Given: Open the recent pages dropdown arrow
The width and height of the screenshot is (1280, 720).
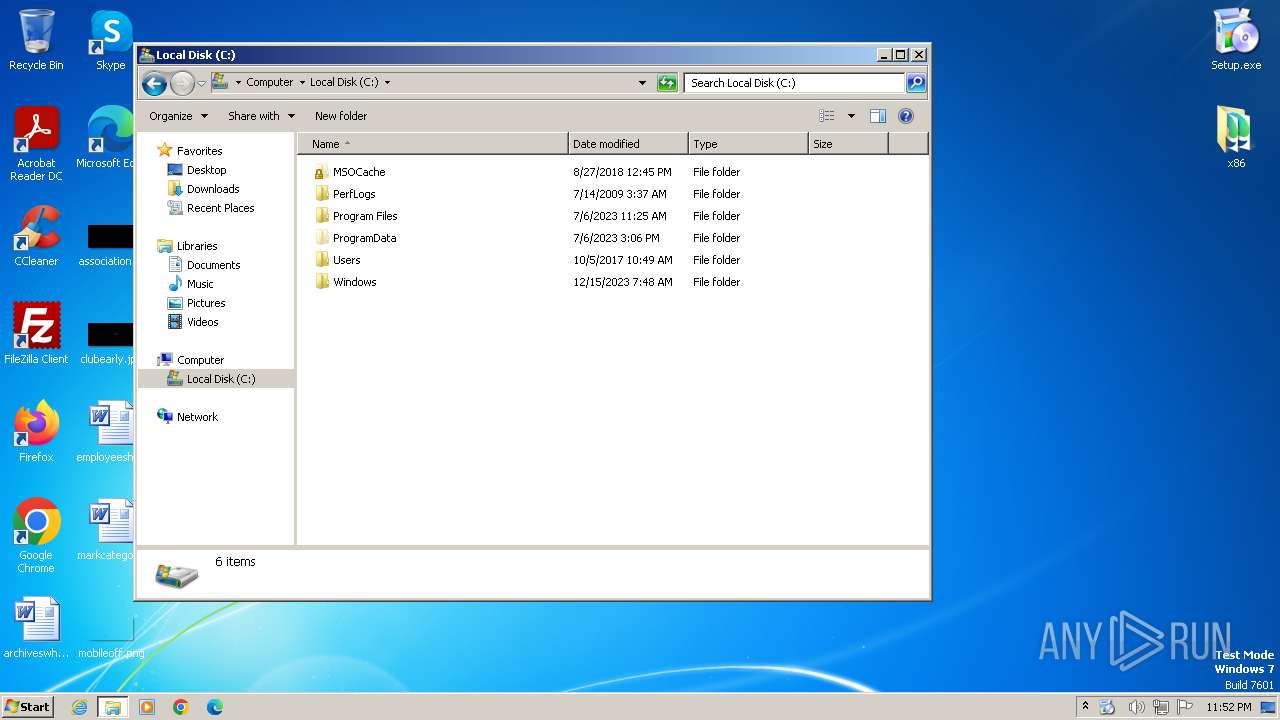Looking at the screenshot, I should click(x=201, y=83).
